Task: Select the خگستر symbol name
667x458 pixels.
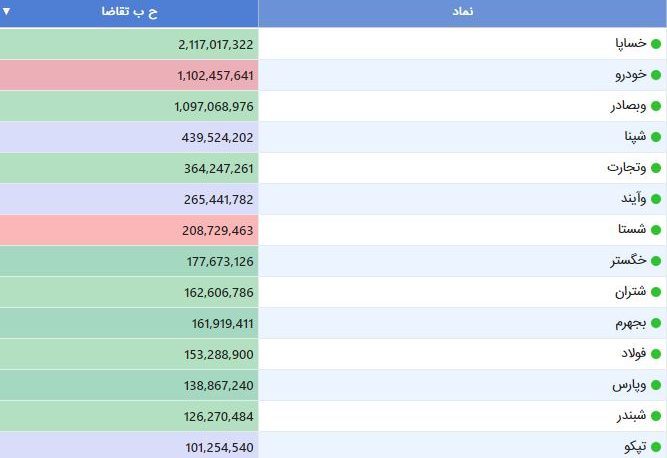Action: pyautogui.click(x=628, y=260)
